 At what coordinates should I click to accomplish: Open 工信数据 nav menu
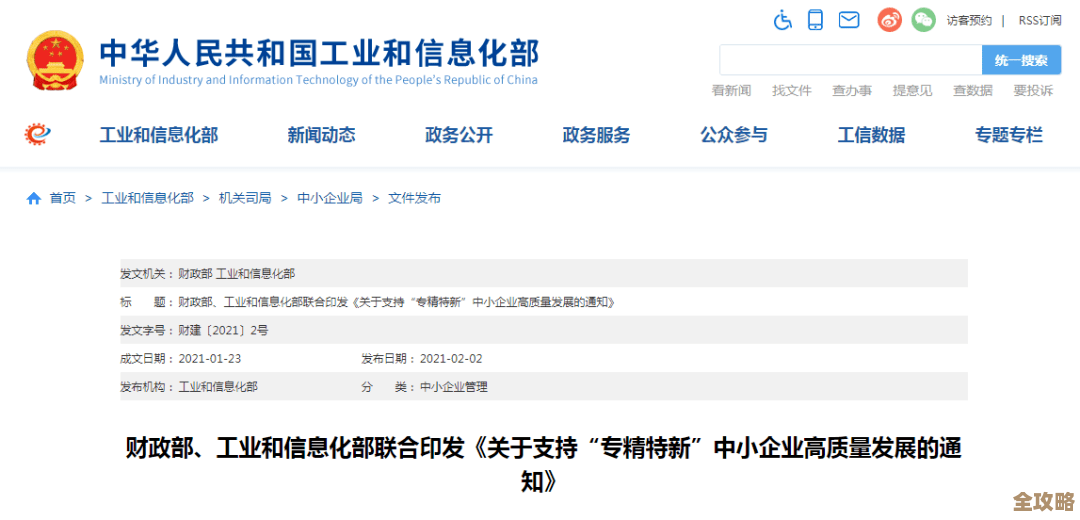click(x=871, y=135)
